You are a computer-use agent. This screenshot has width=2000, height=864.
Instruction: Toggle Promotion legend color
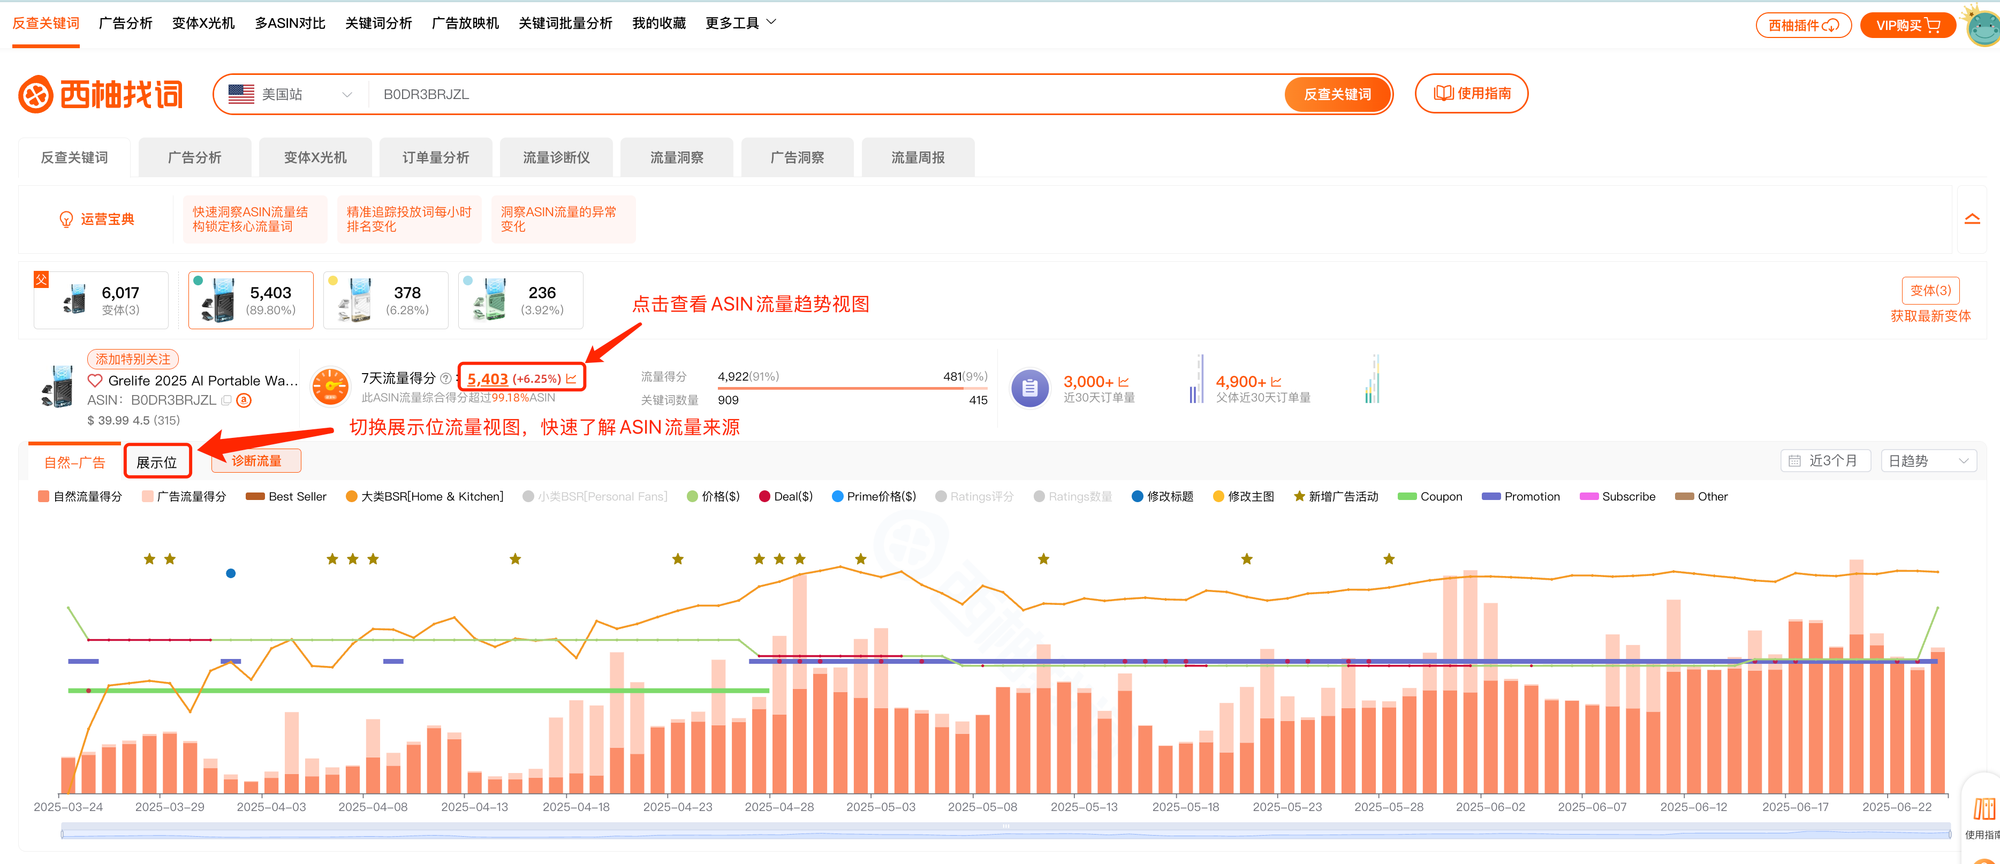click(x=1491, y=496)
